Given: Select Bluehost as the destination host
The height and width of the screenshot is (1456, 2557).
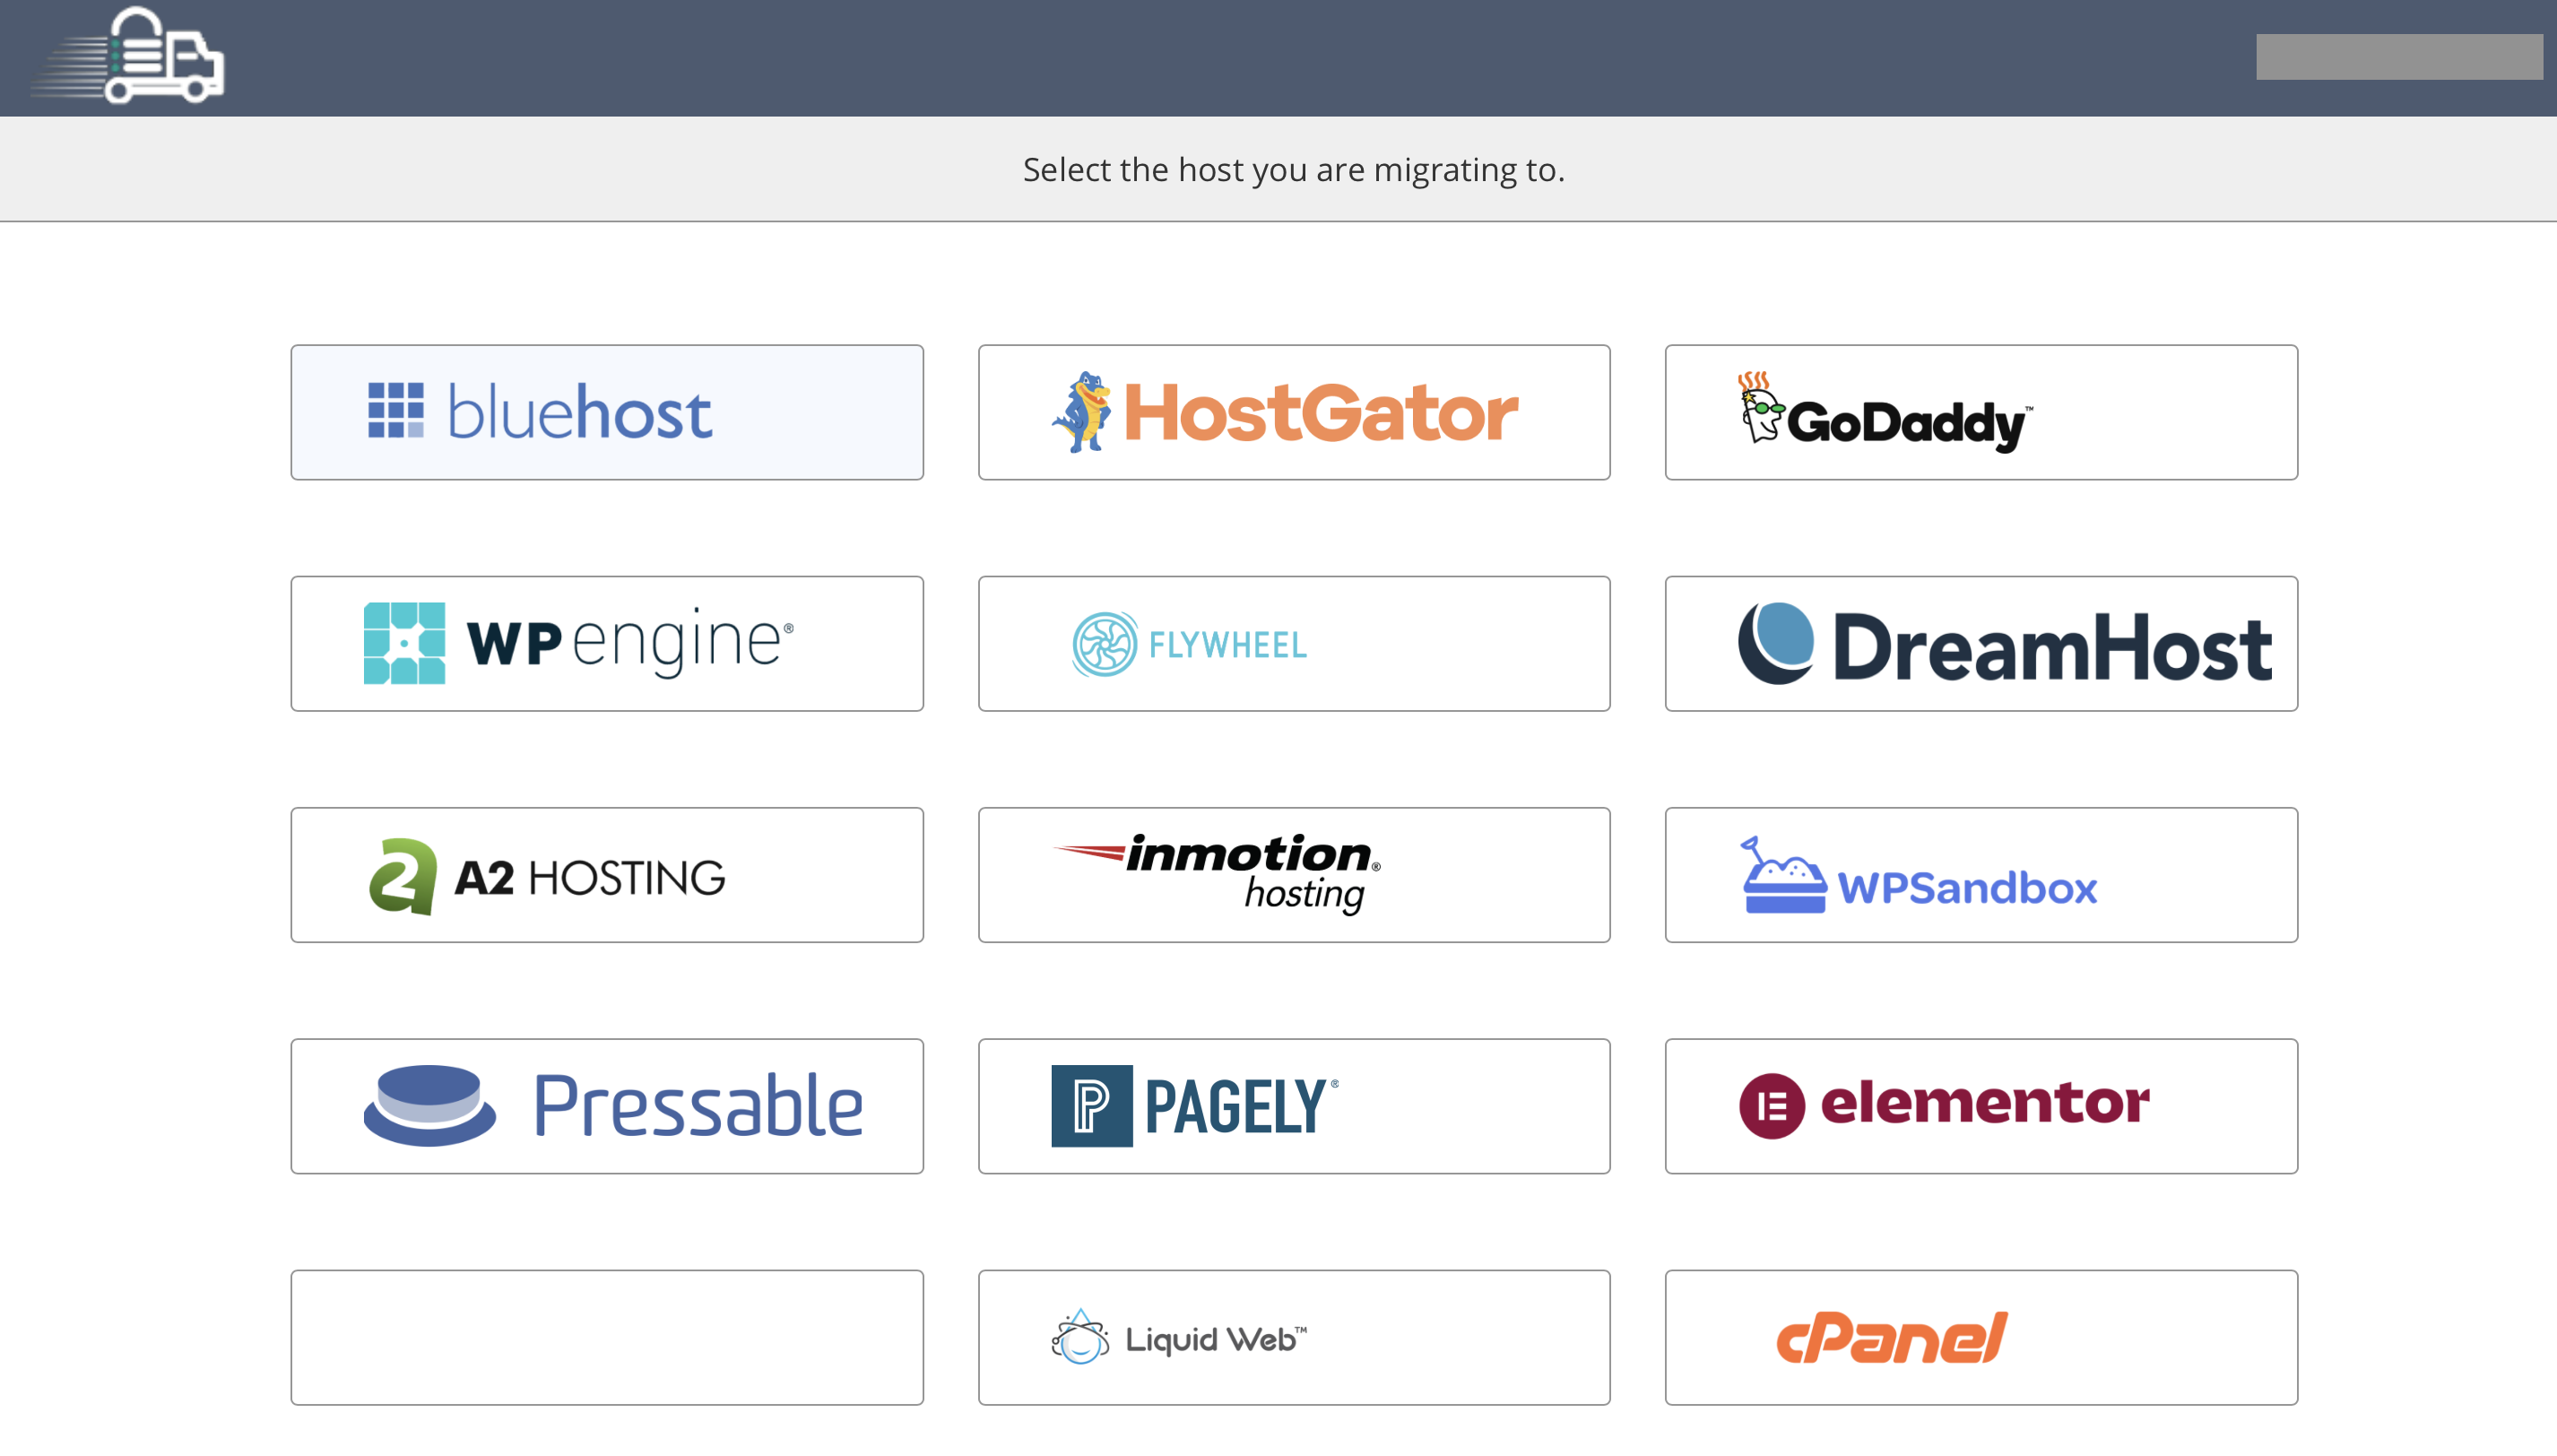Looking at the screenshot, I should pos(606,411).
